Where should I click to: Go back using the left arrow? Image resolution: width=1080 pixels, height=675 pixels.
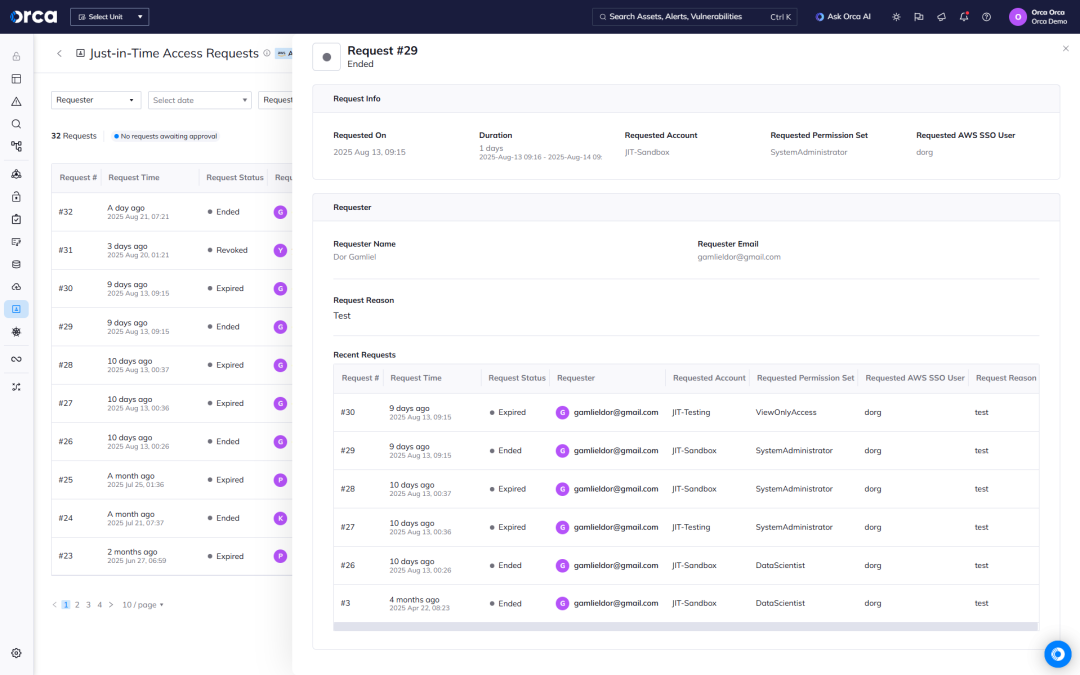[59, 53]
